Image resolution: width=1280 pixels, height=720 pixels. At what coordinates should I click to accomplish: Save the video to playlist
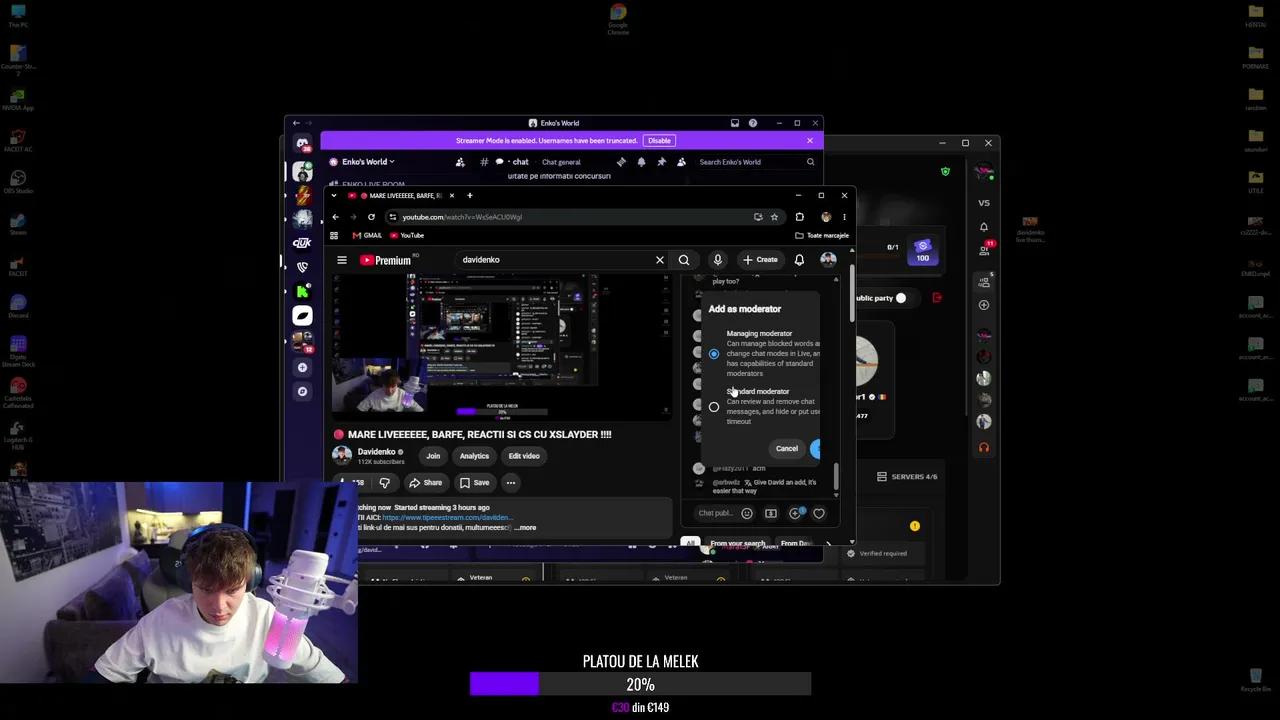474,483
